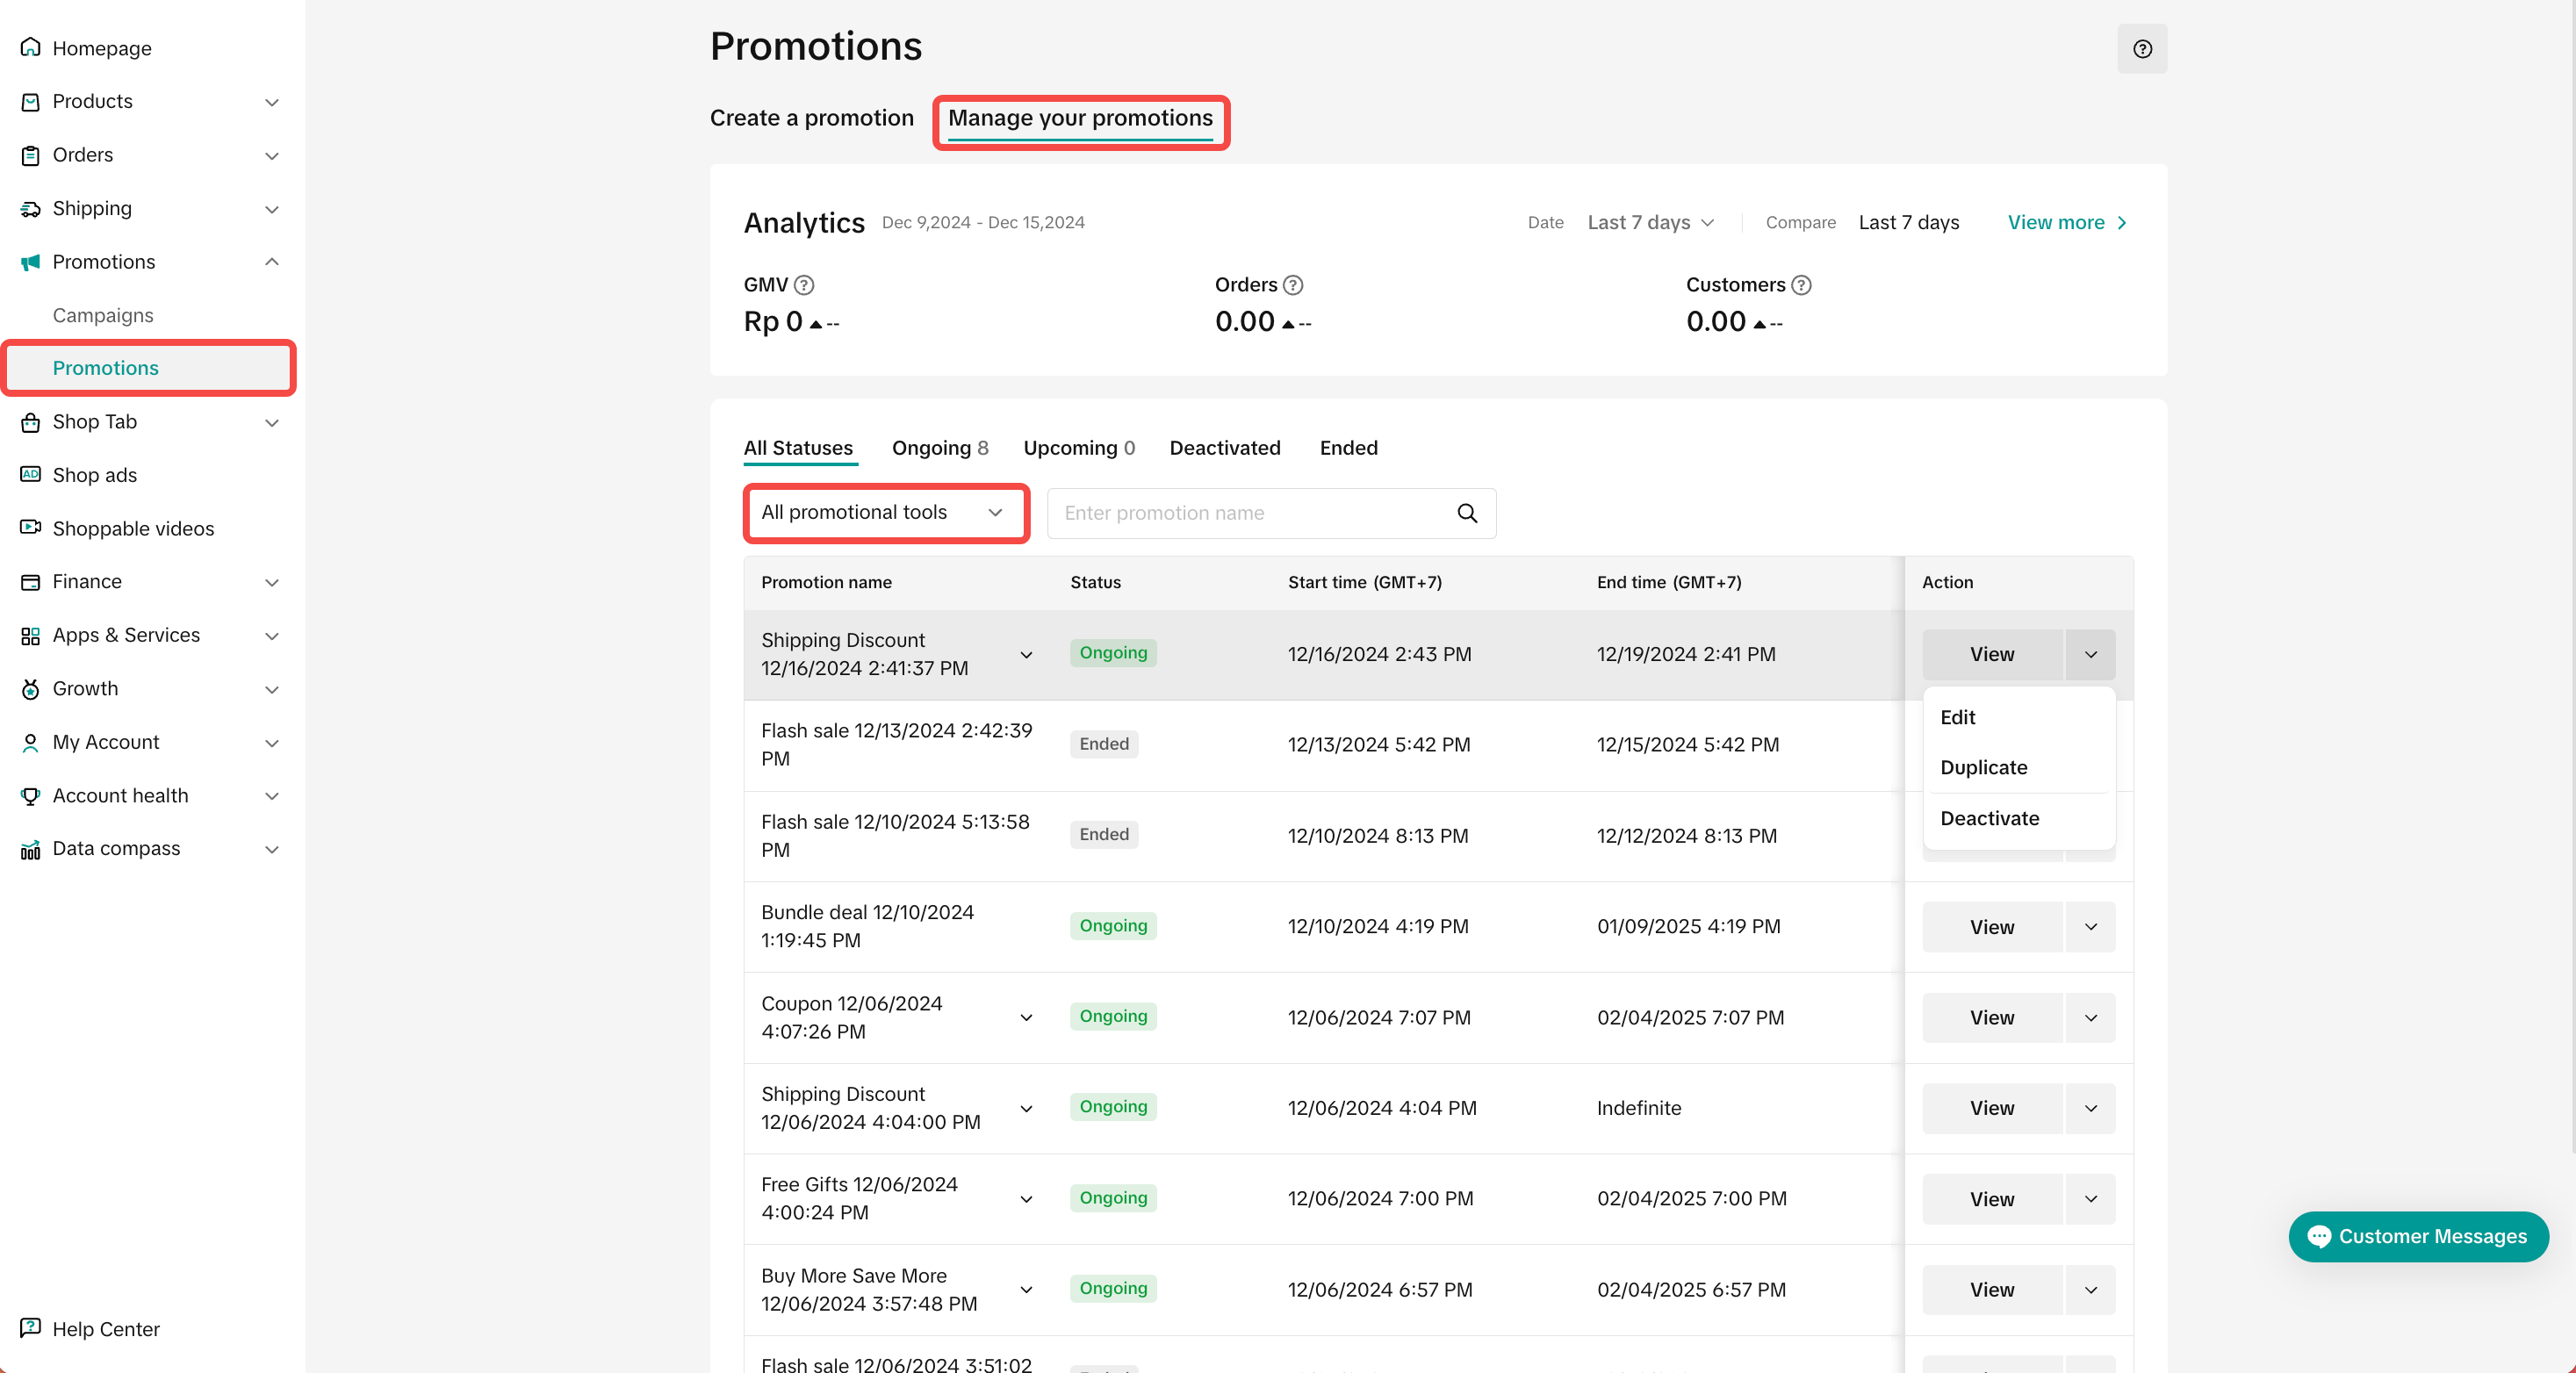Expand the Coupon 12/06/2024 promotion row
Viewport: 2576px width, 1373px height.
click(x=1026, y=1017)
